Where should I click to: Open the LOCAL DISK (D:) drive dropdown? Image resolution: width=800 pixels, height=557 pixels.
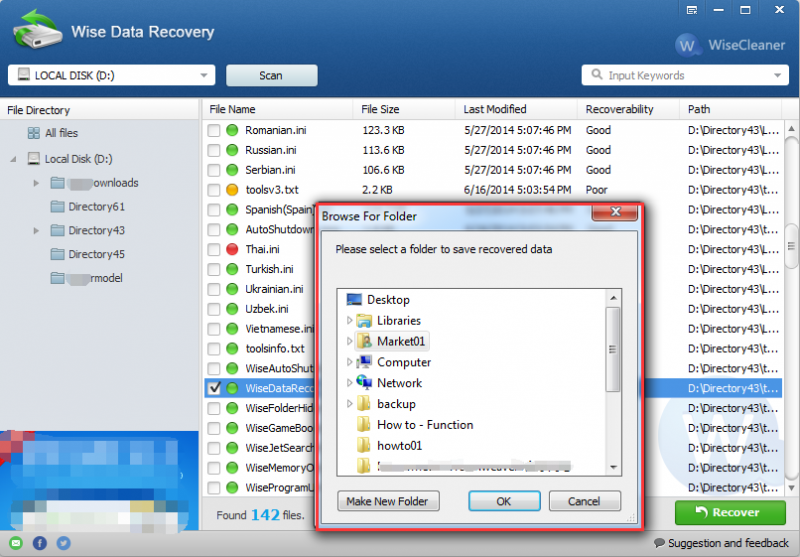point(111,75)
